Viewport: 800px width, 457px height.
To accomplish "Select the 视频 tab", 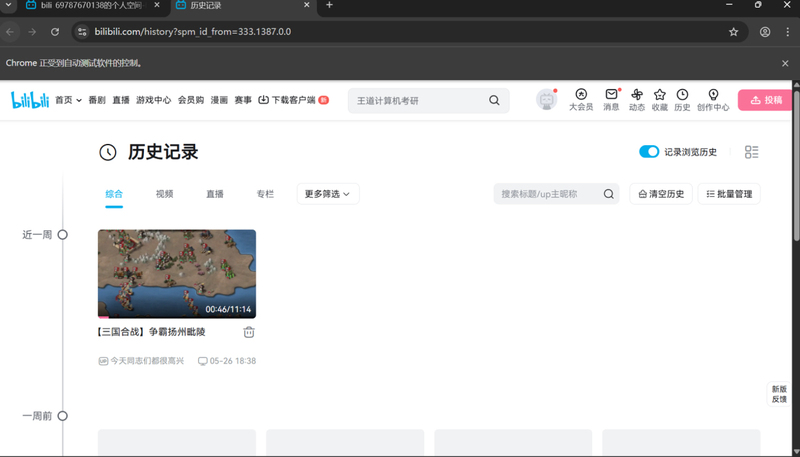I will pyautogui.click(x=164, y=194).
